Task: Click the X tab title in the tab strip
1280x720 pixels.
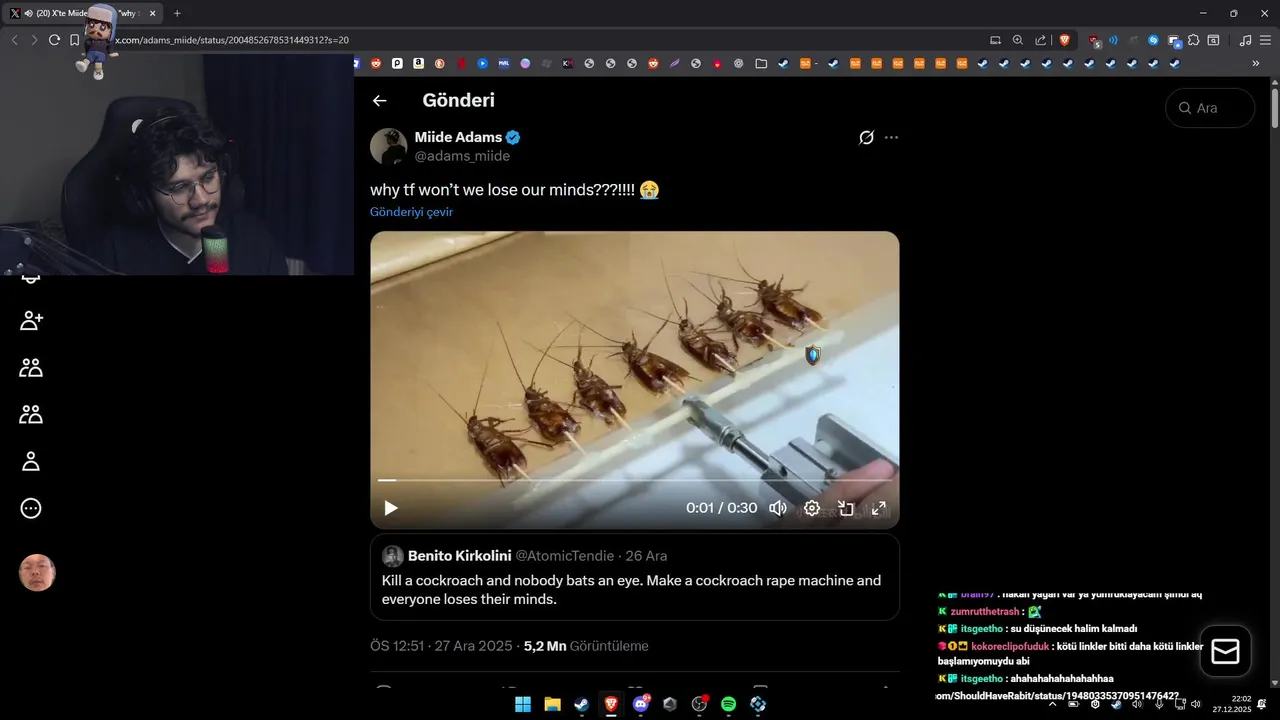Action: coord(88,13)
